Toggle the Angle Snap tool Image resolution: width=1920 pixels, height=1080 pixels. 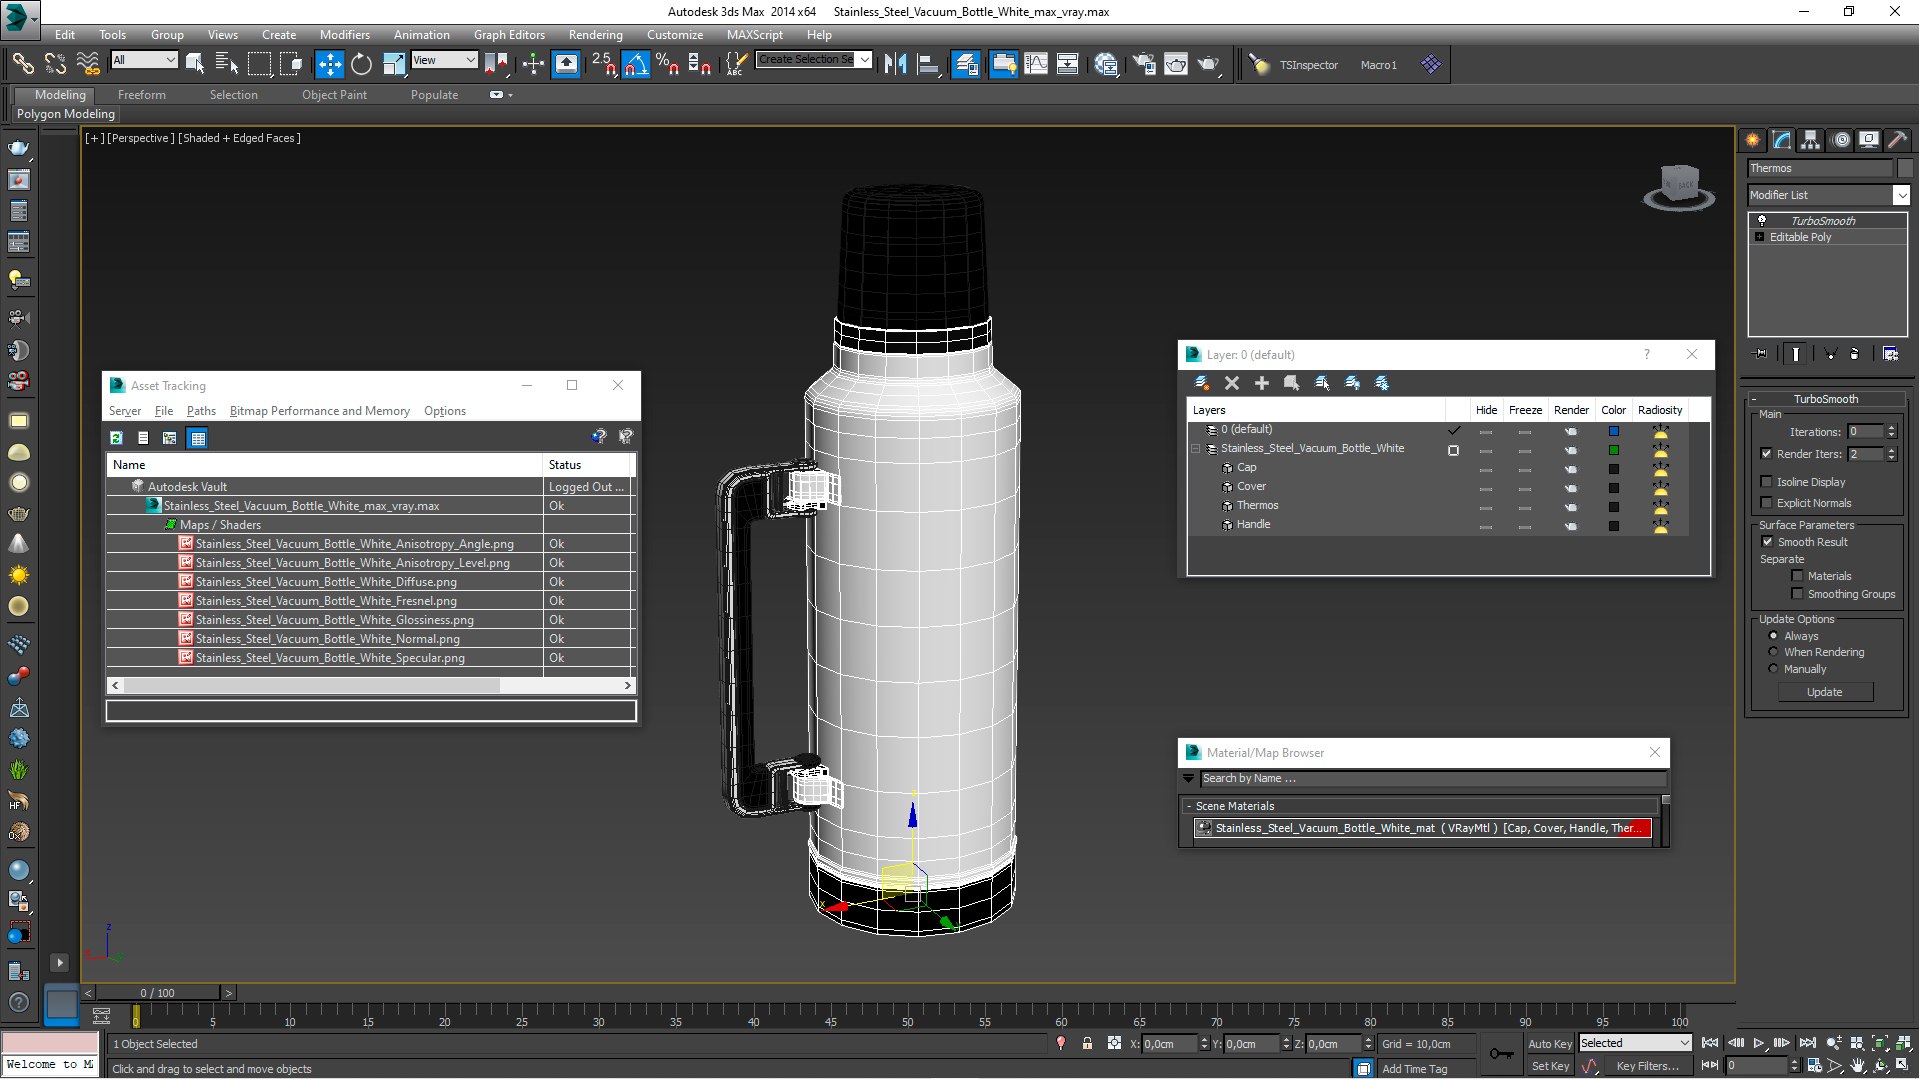(x=636, y=64)
